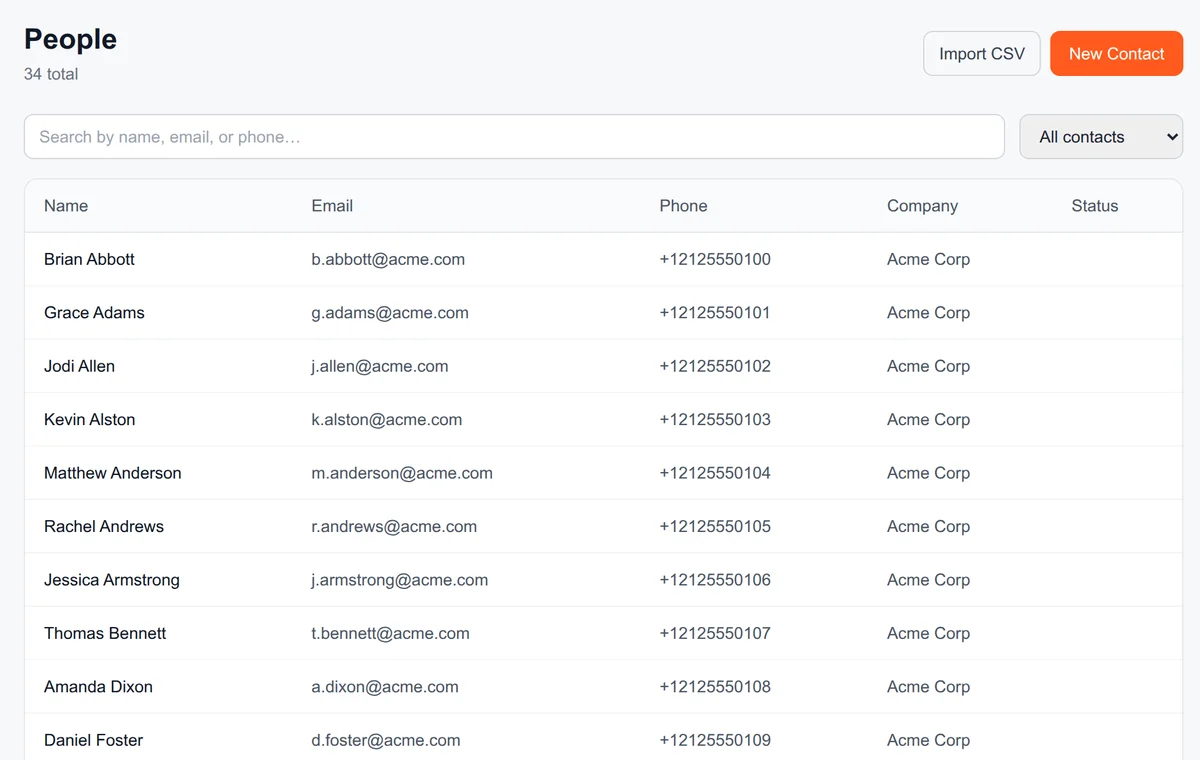Click Acme Corp in Daniel Foster's row
Viewport: 1200px width, 760px height.
pos(928,741)
